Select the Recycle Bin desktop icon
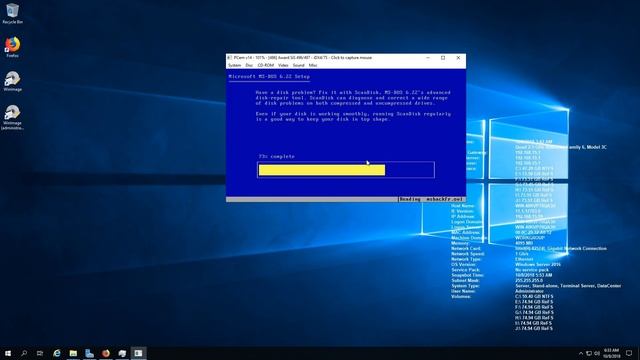 click(x=12, y=13)
